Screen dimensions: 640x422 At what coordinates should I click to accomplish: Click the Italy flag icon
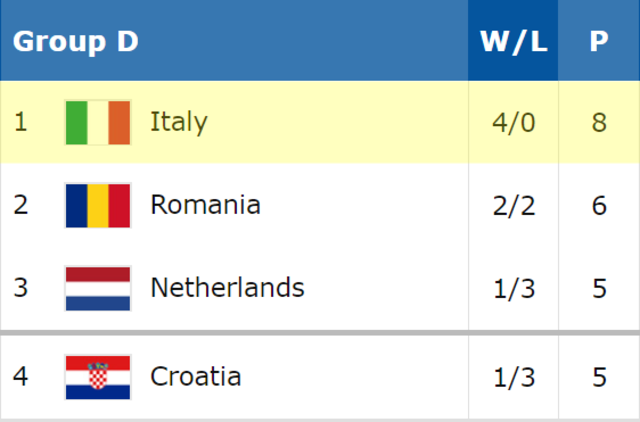click(98, 122)
